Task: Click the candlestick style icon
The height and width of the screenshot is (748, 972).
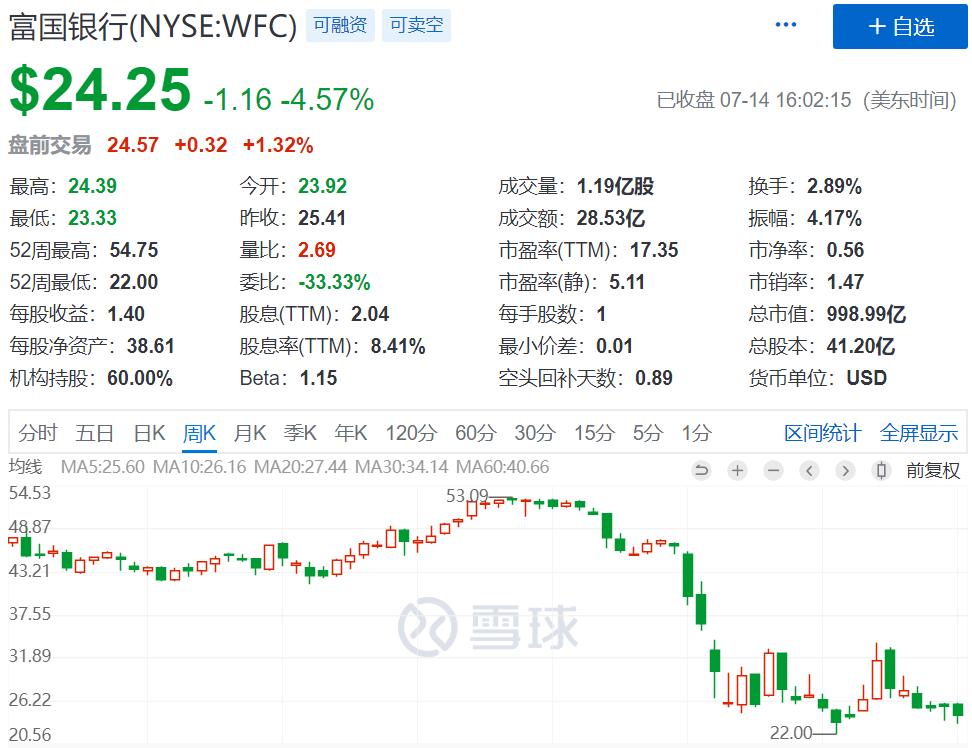Action: click(x=881, y=471)
